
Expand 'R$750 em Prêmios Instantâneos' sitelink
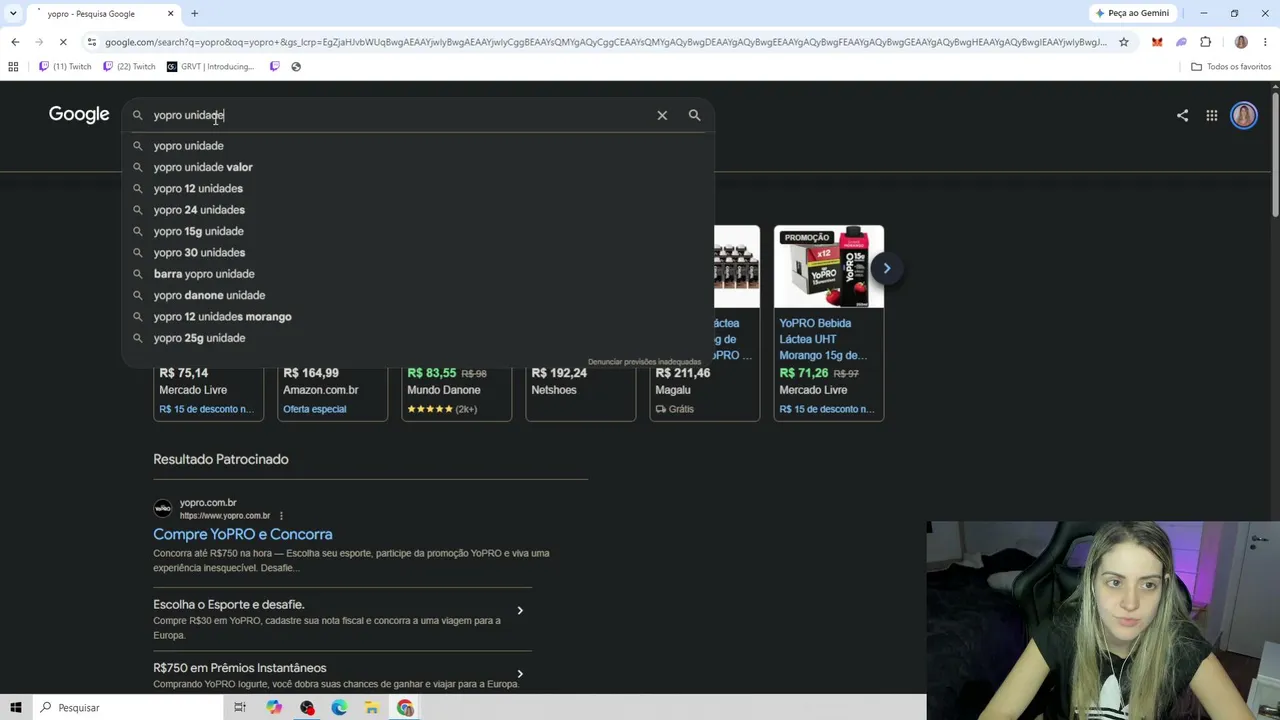pos(519,675)
